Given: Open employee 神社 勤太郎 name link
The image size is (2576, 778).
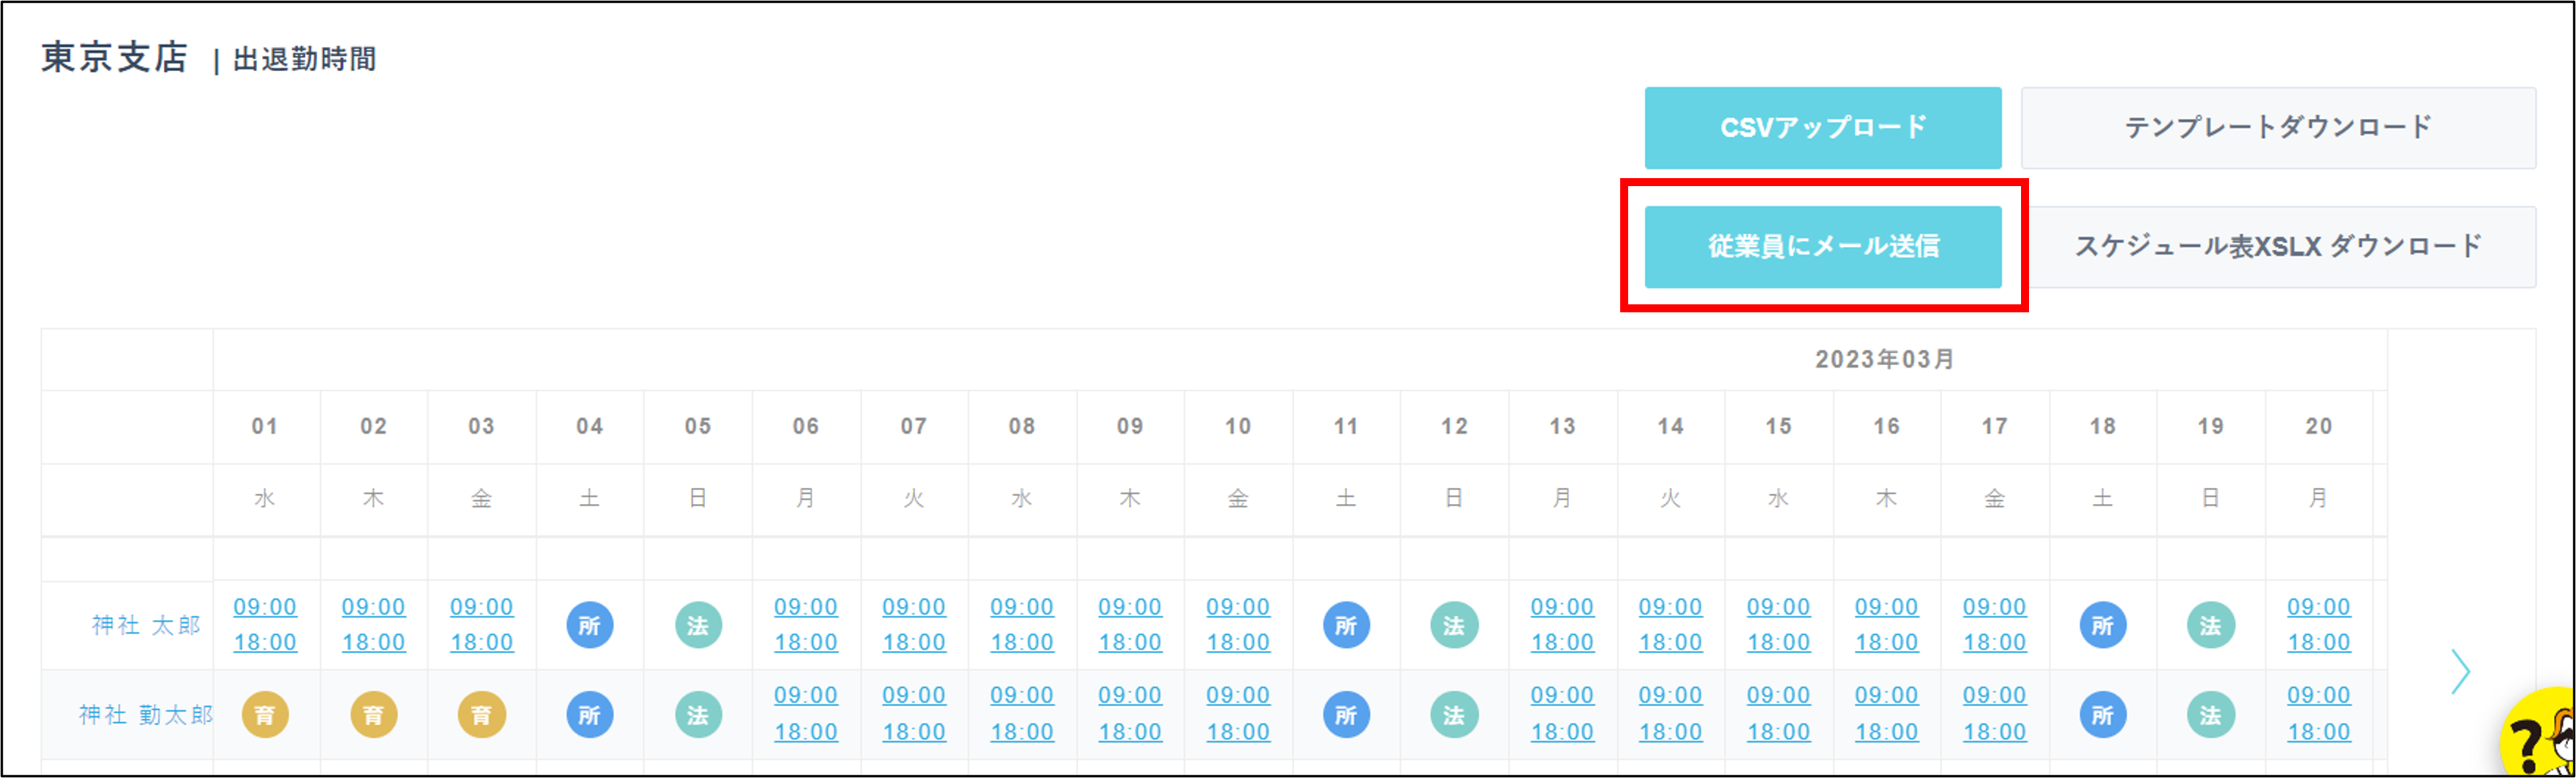Looking at the screenshot, I should [x=146, y=715].
